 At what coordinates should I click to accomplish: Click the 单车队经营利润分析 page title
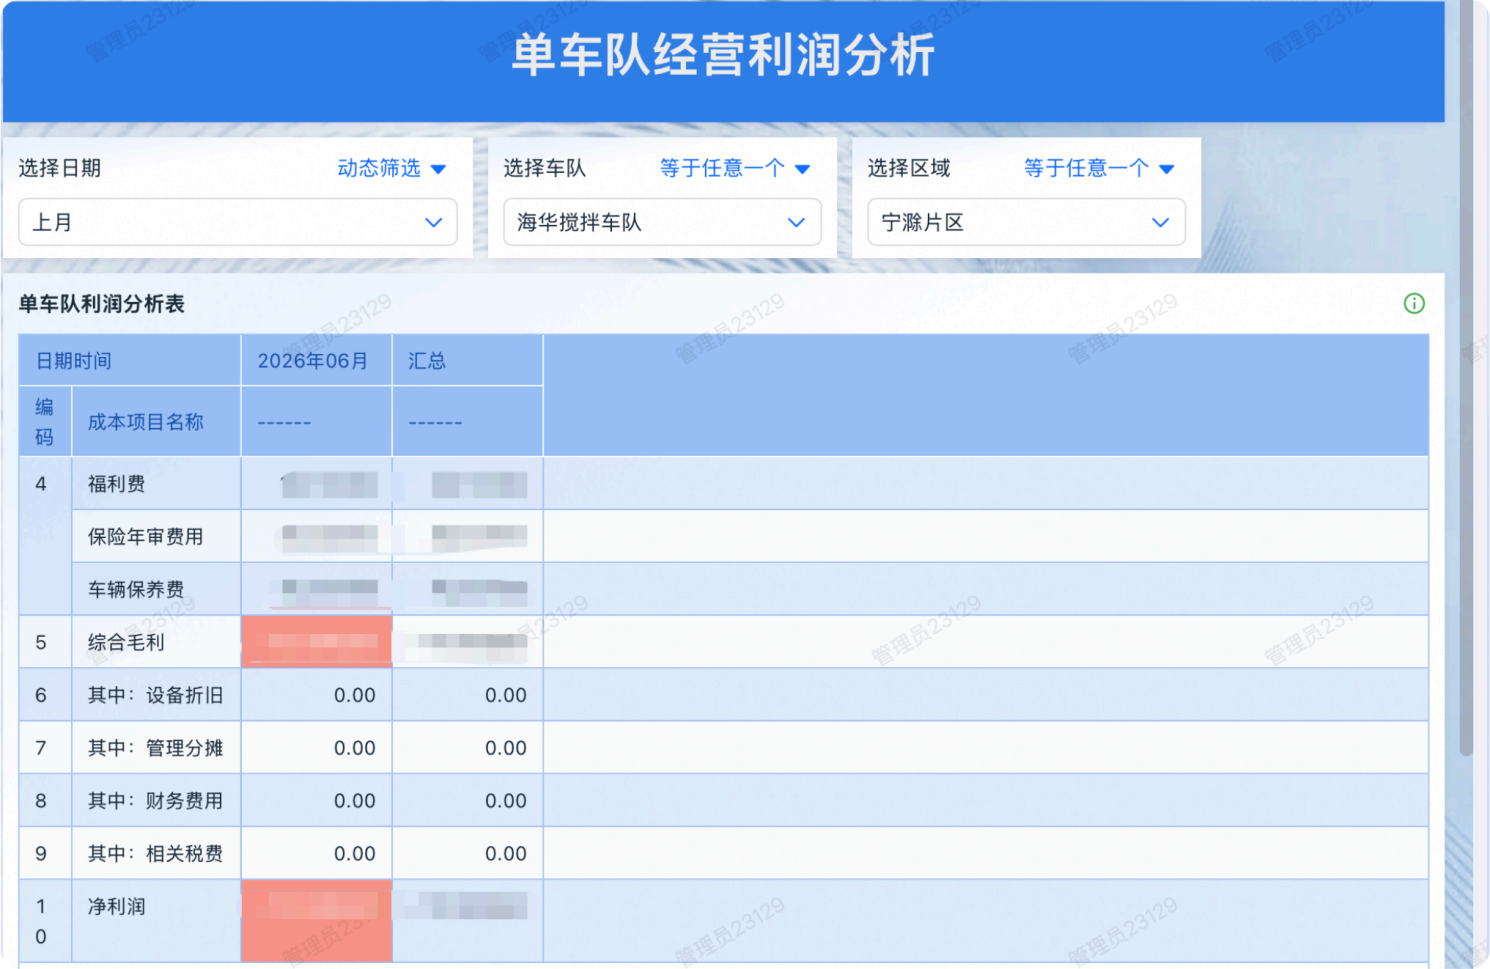[x=724, y=55]
